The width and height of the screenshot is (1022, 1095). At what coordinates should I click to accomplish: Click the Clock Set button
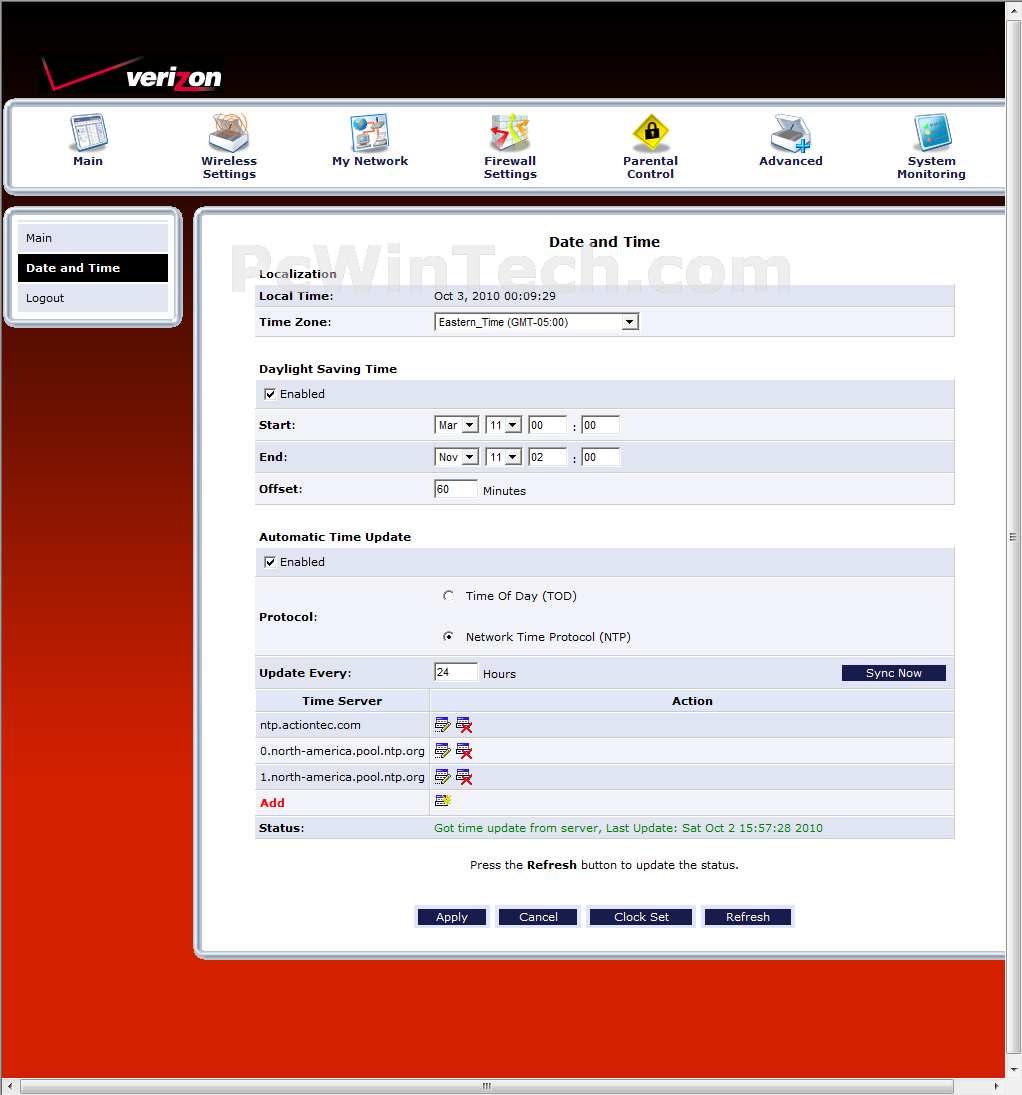coord(641,917)
